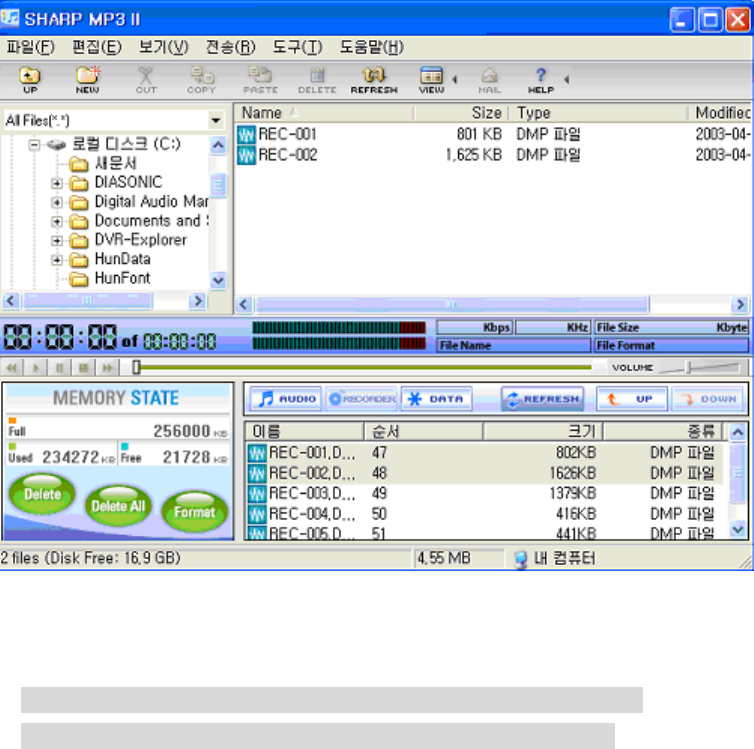Viewport: 754px width, 749px height.
Task: Click folder tree scroll down arrow
Action: tap(218, 280)
